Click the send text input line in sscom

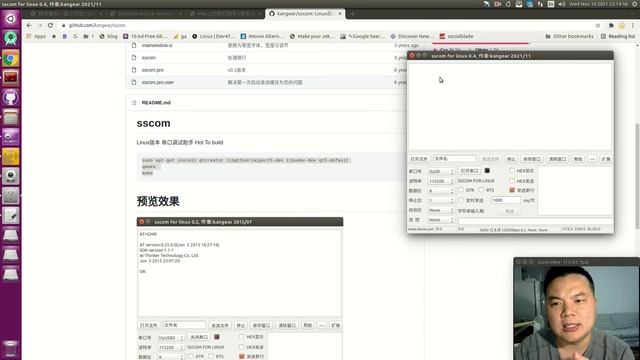[535, 220]
